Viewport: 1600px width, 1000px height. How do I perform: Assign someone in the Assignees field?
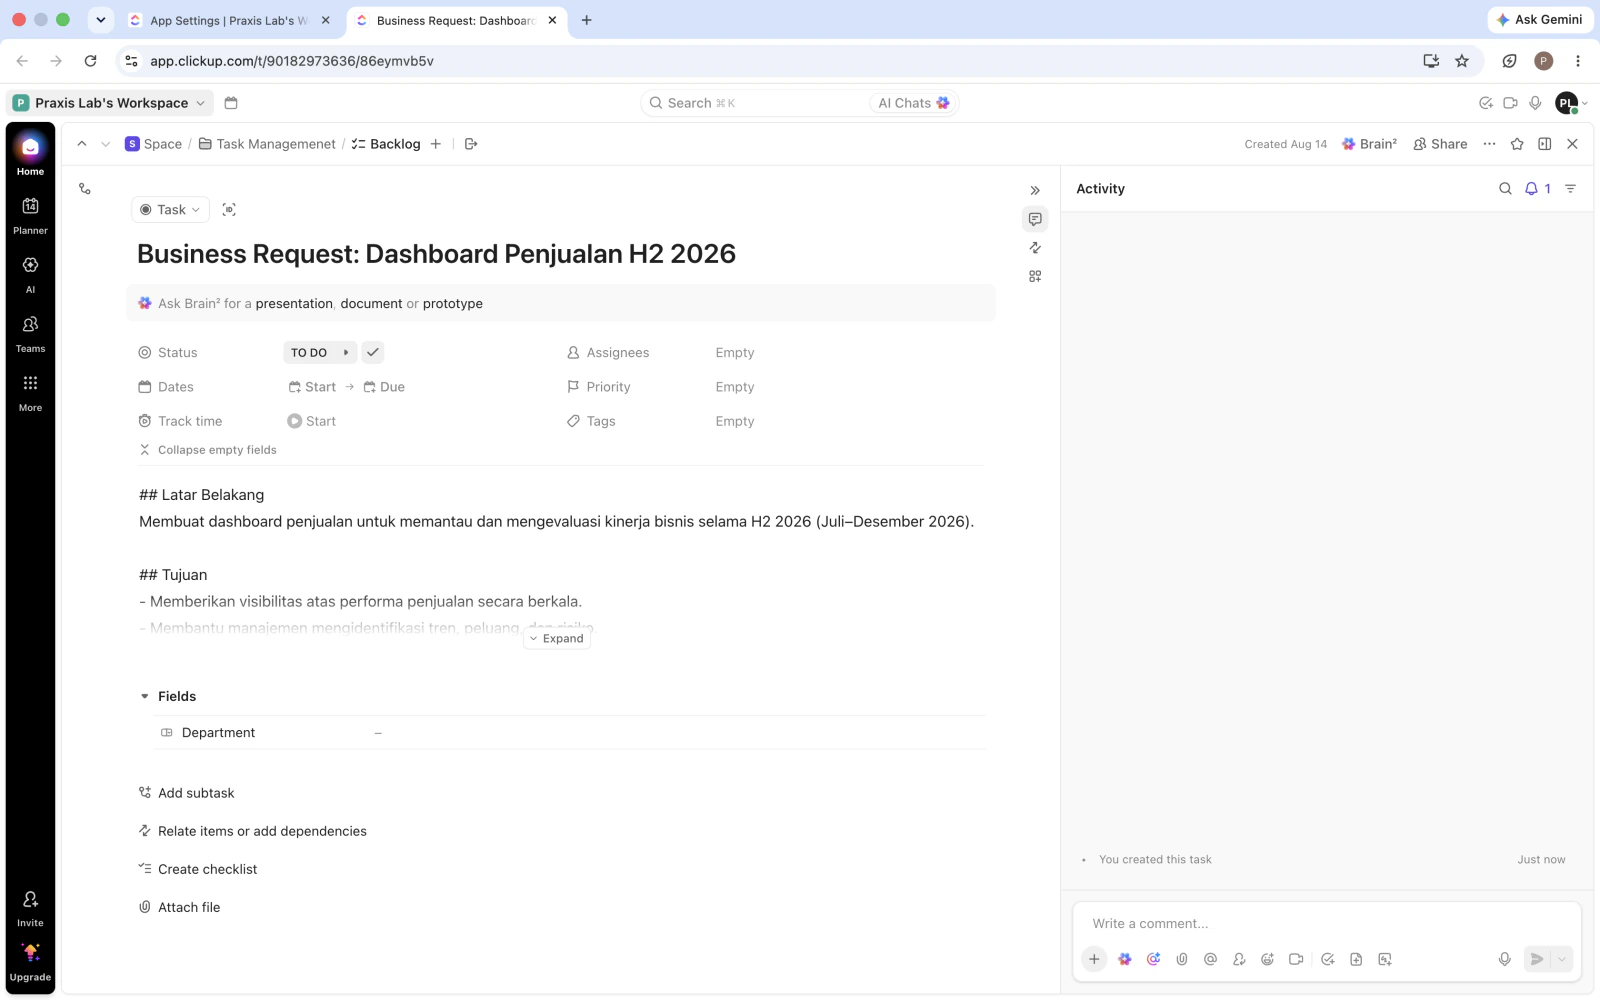(x=735, y=353)
